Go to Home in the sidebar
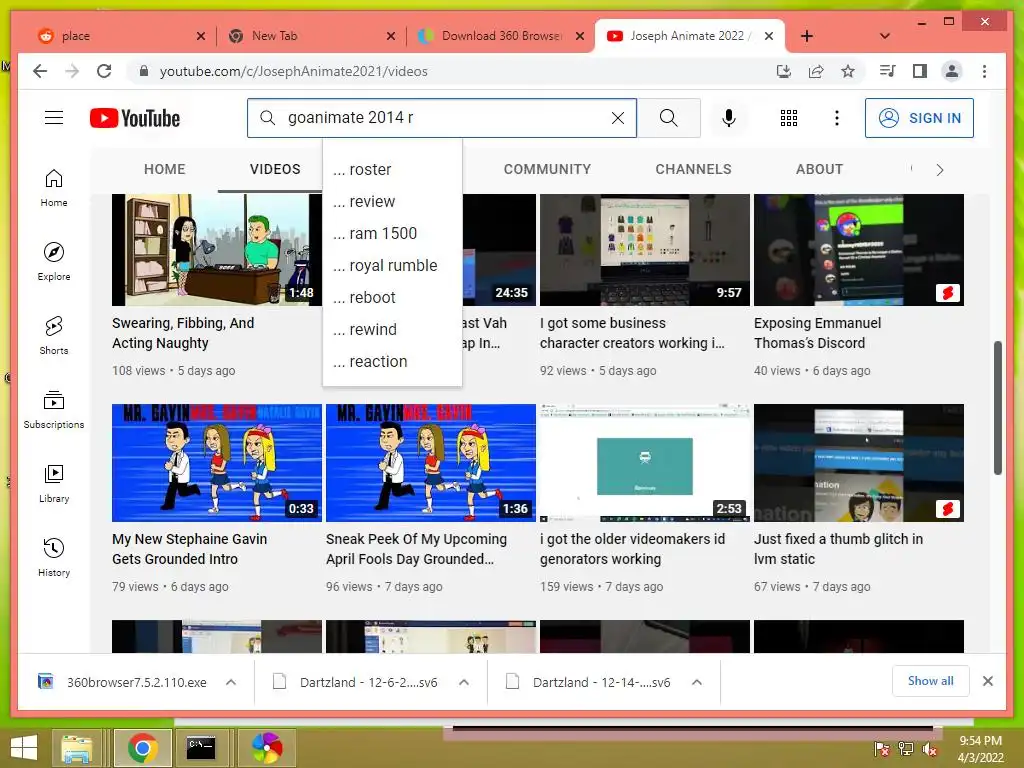The height and width of the screenshot is (768, 1024). [54, 188]
